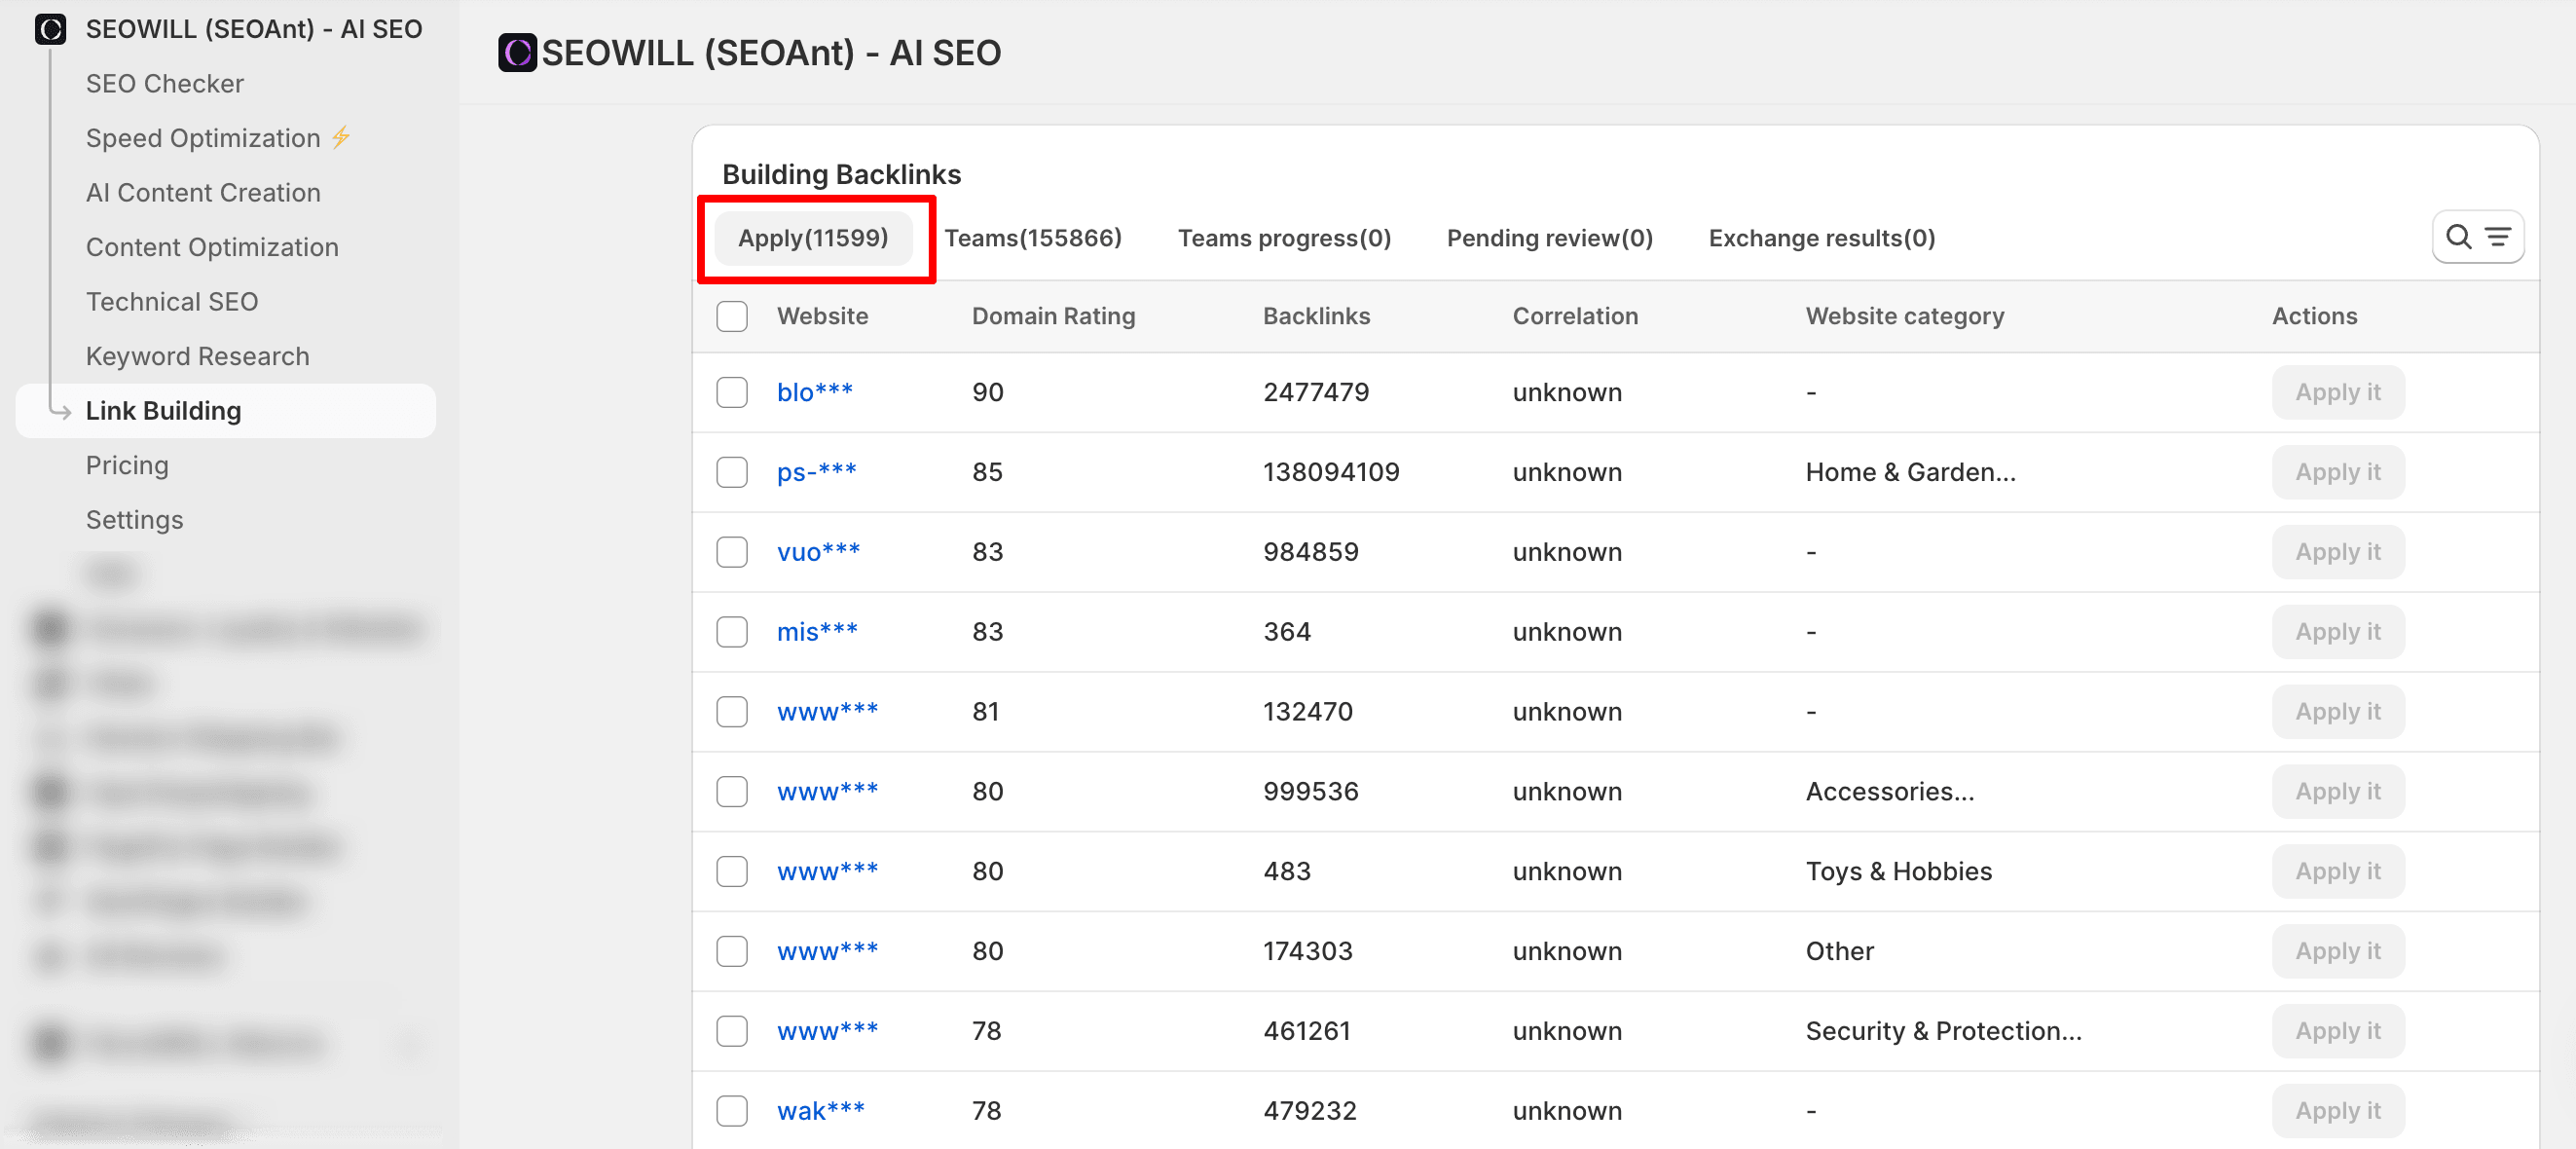Screen dimensions: 2576x1149
Task: Switch to the Teams(155866) tab
Action: coord(1032,238)
